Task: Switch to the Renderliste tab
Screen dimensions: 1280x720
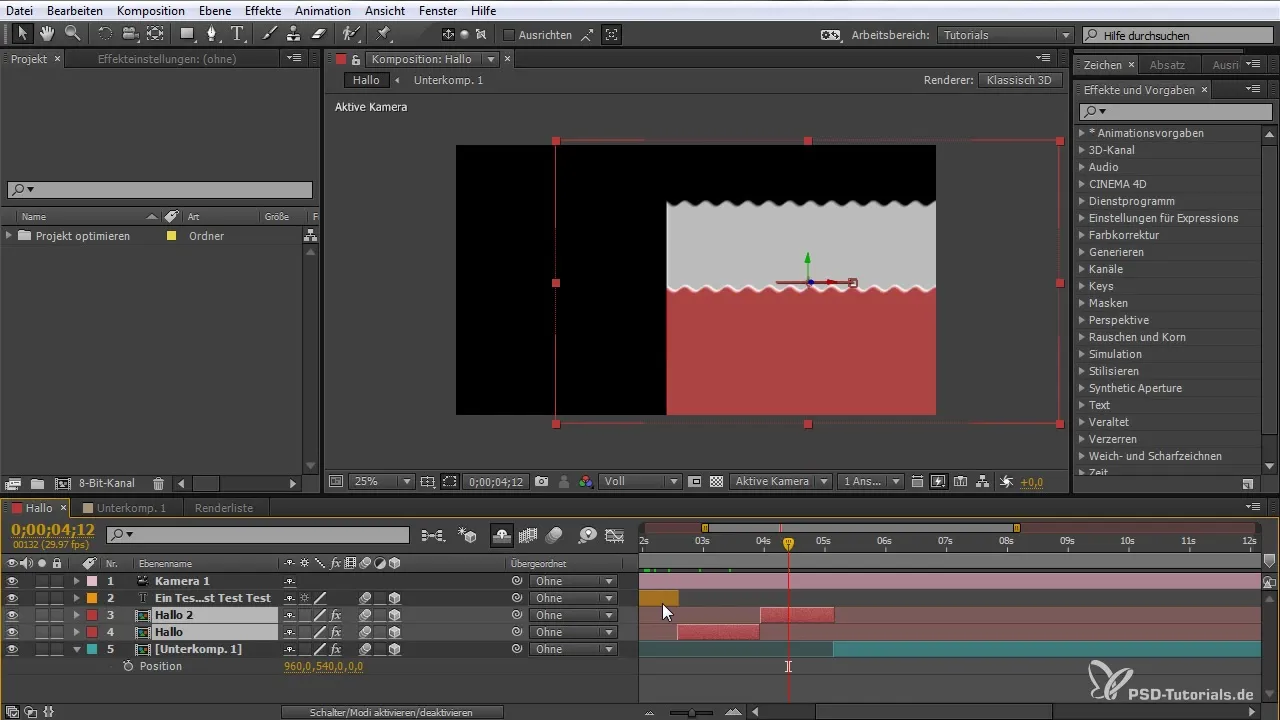Action: pyautogui.click(x=224, y=508)
